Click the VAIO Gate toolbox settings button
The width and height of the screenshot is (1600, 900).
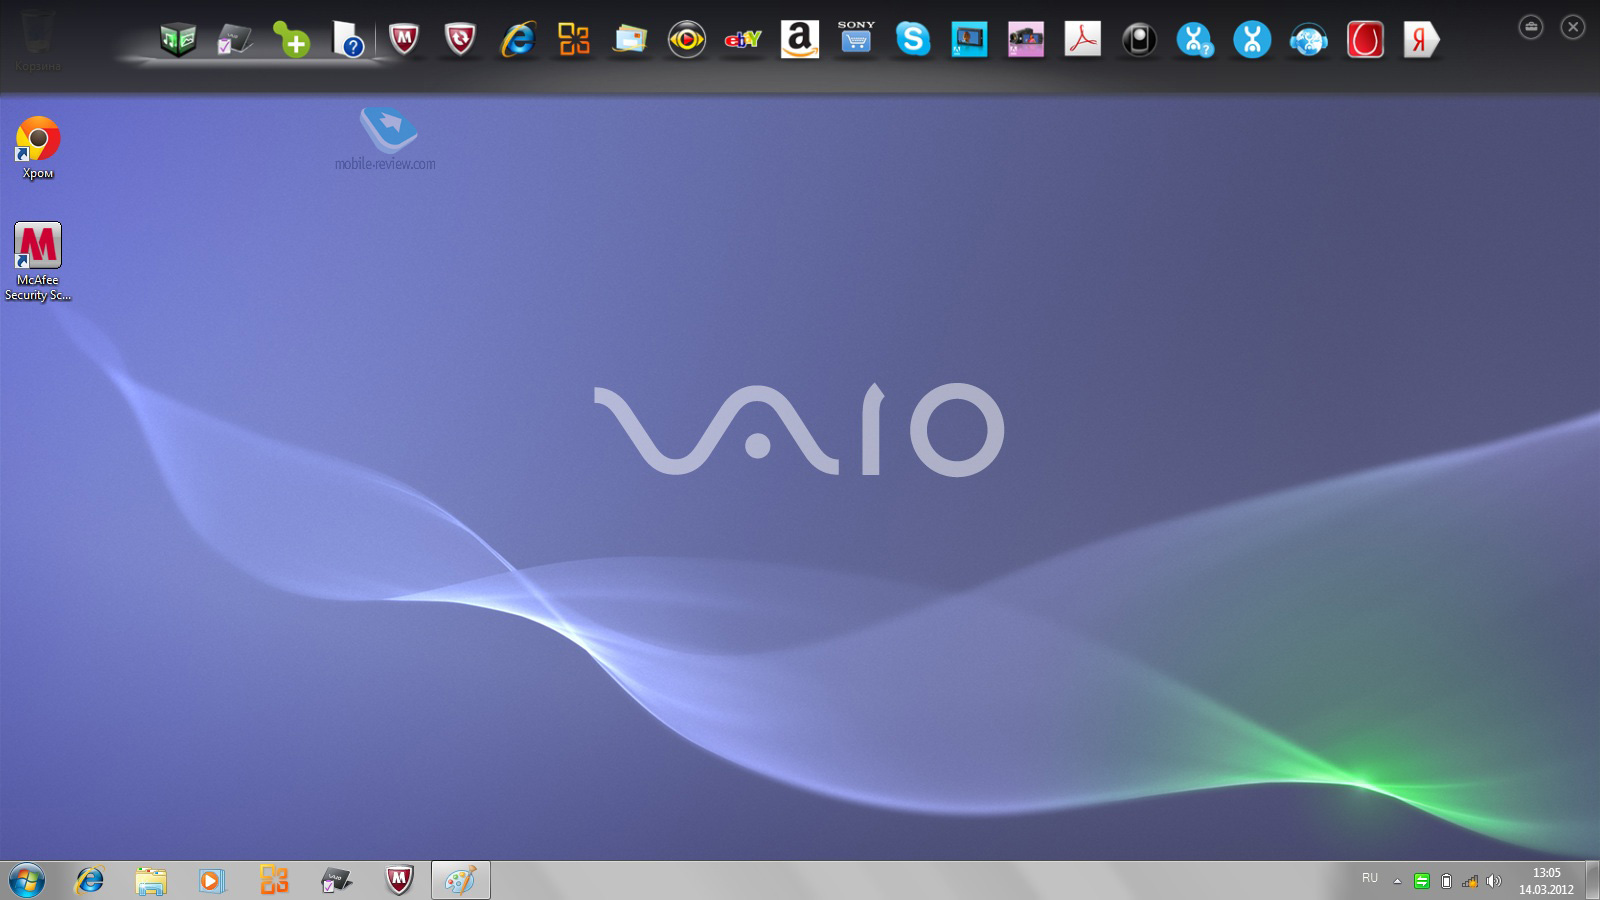pos(1531,27)
